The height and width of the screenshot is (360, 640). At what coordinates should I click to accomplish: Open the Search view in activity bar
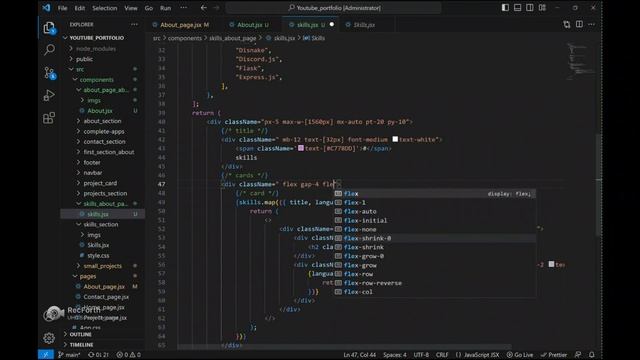[x=49, y=50]
